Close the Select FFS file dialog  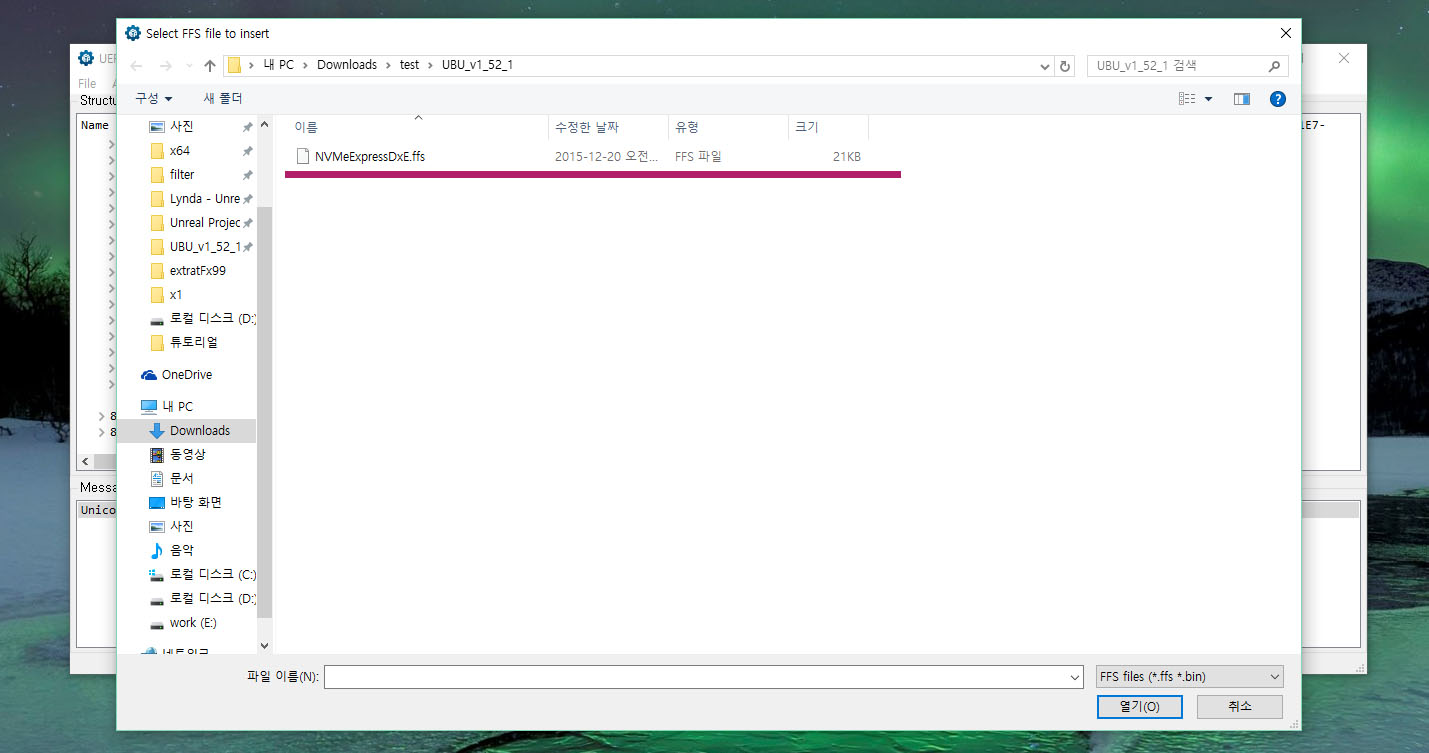pyautogui.click(x=1285, y=33)
